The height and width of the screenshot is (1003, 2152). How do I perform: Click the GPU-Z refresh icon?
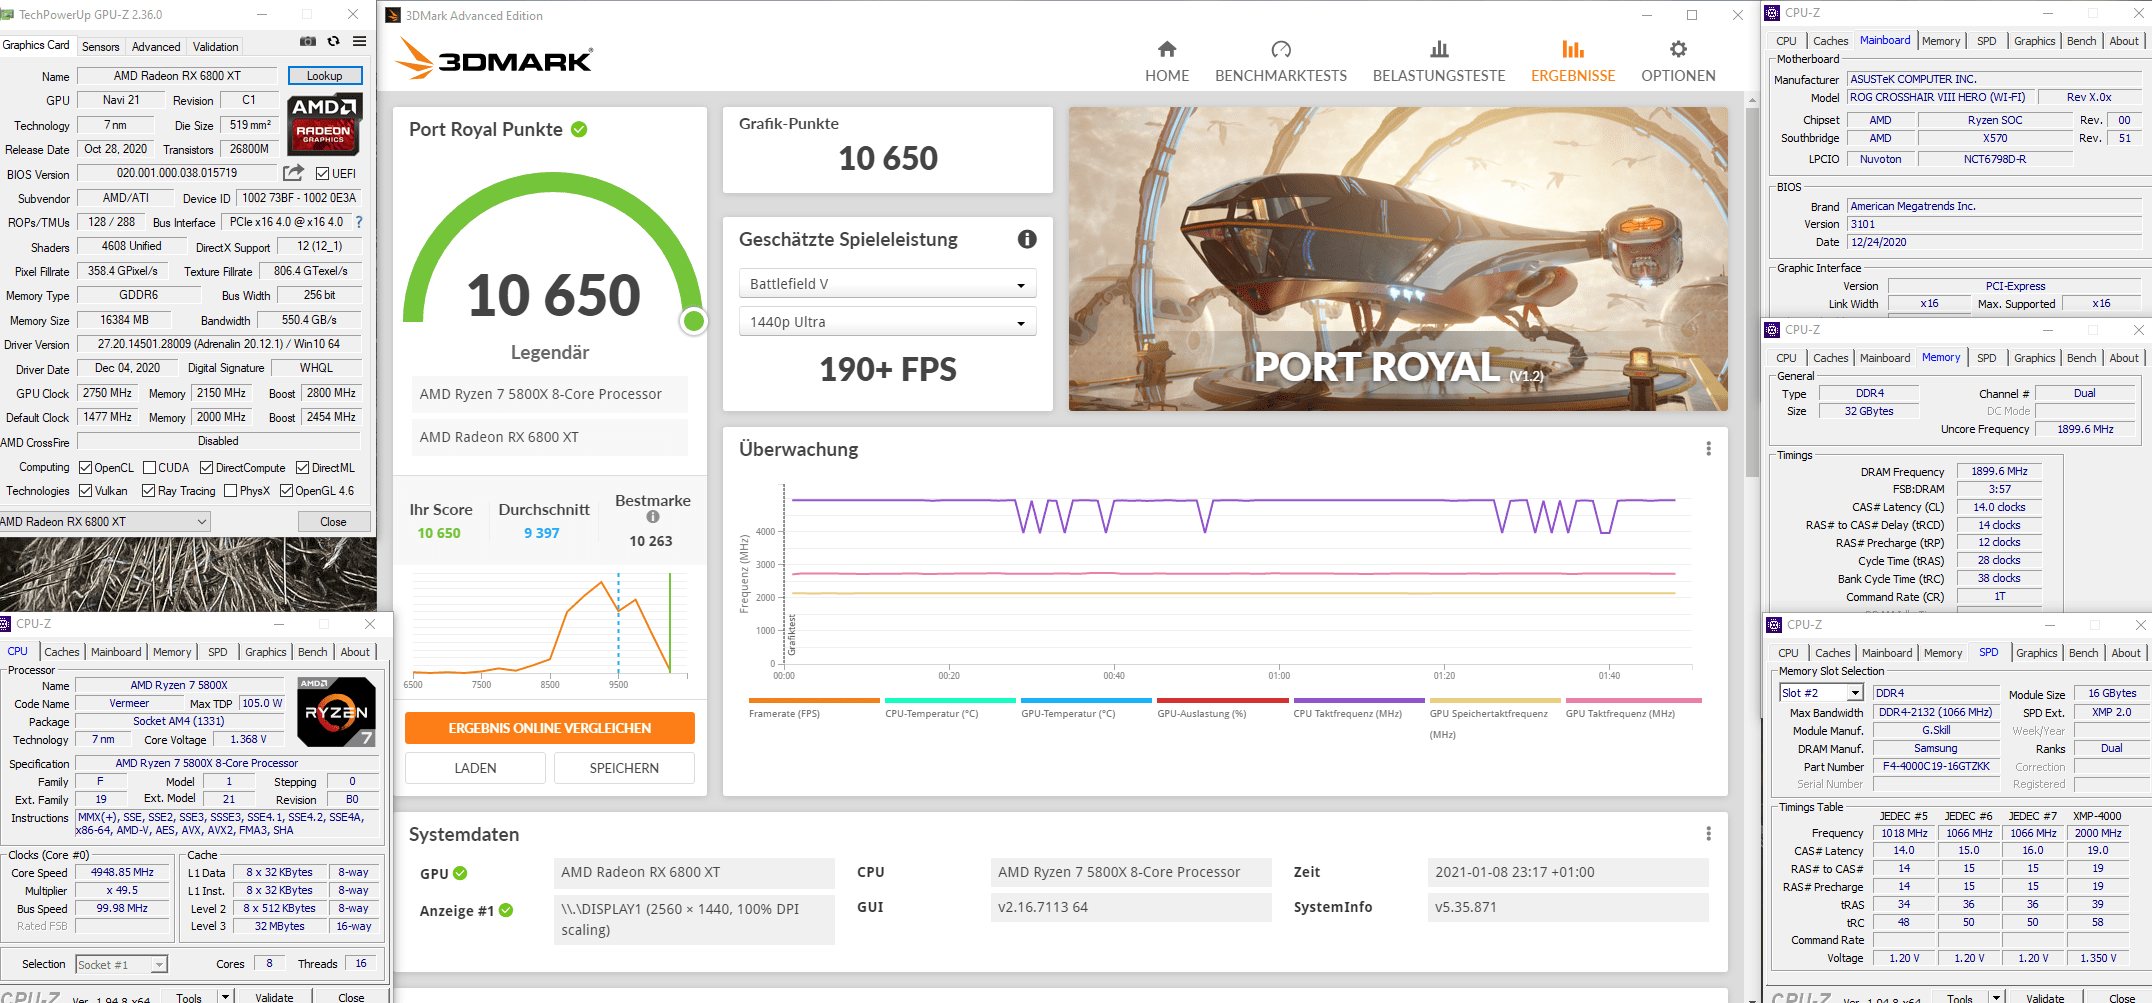[x=334, y=42]
